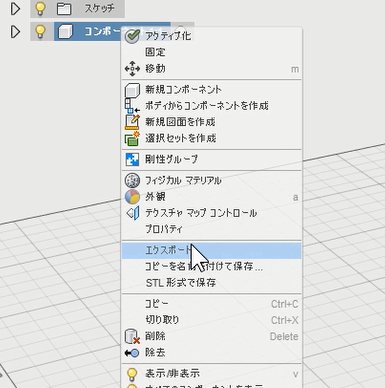The width and height of the screenshot is (385, 388).
Task: Open プロパティ from context menu
Action: [212, 229]
